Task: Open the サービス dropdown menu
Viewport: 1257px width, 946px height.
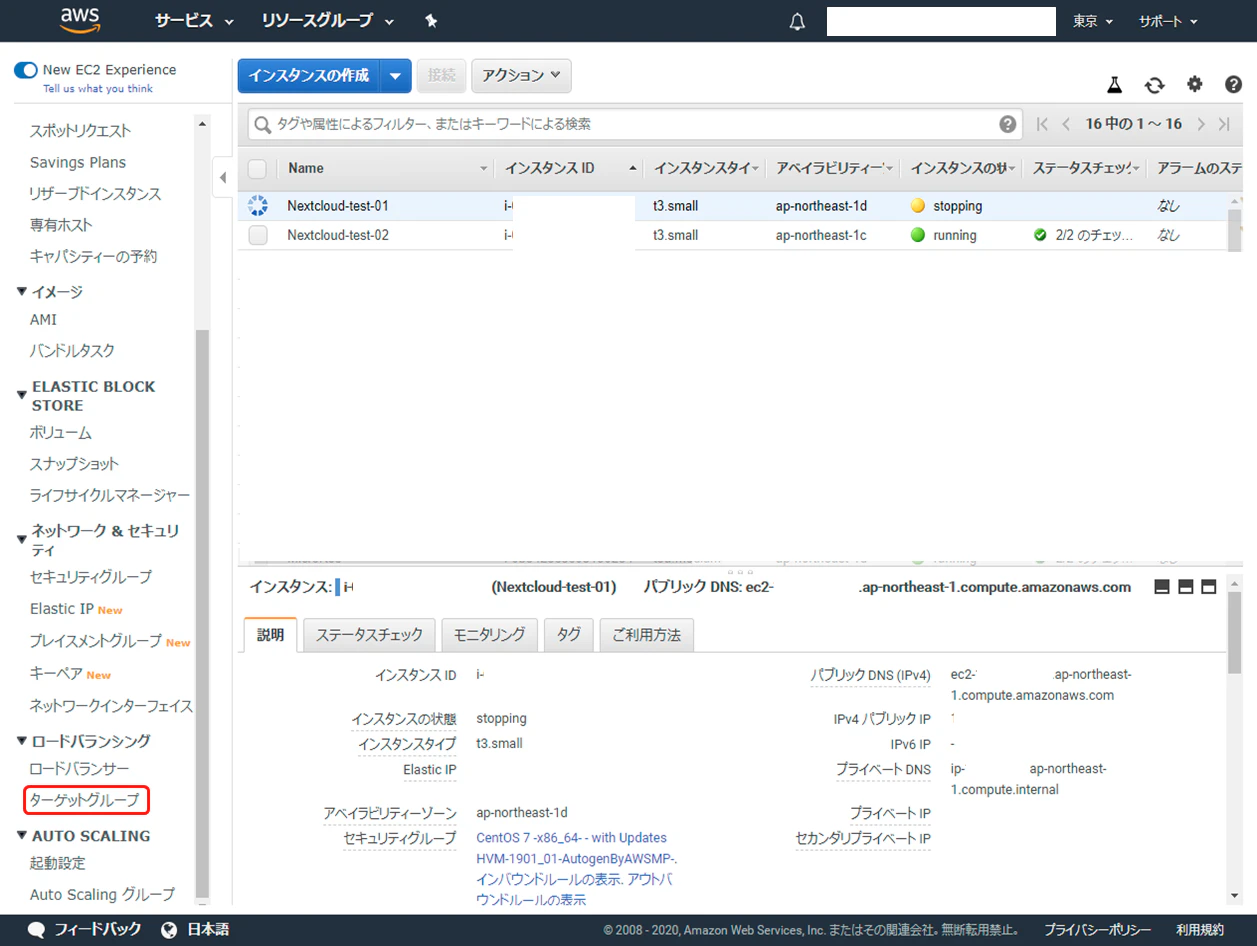Action: 194,21
